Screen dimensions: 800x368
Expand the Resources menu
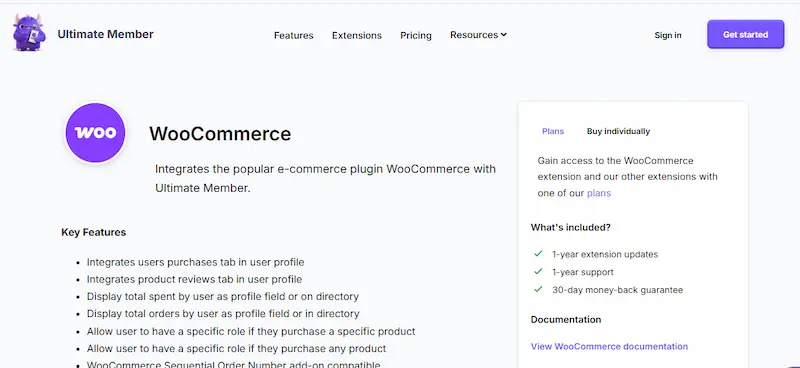click(478, 35)
